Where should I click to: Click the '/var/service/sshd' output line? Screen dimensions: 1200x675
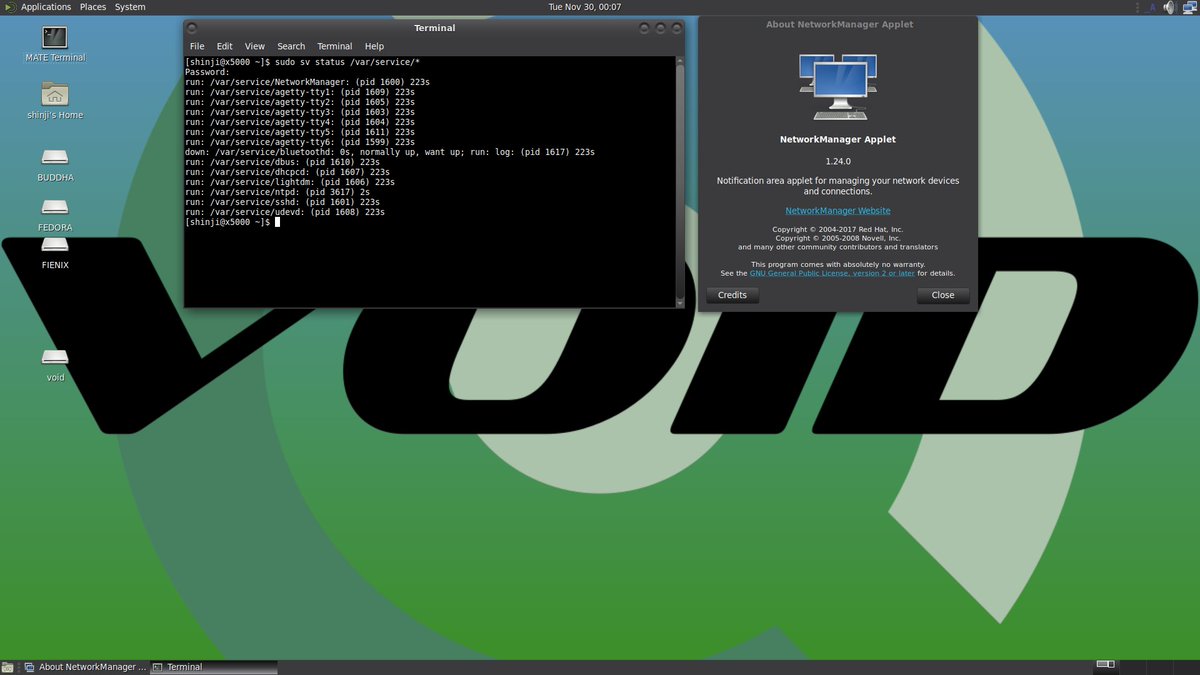[282, 202]
